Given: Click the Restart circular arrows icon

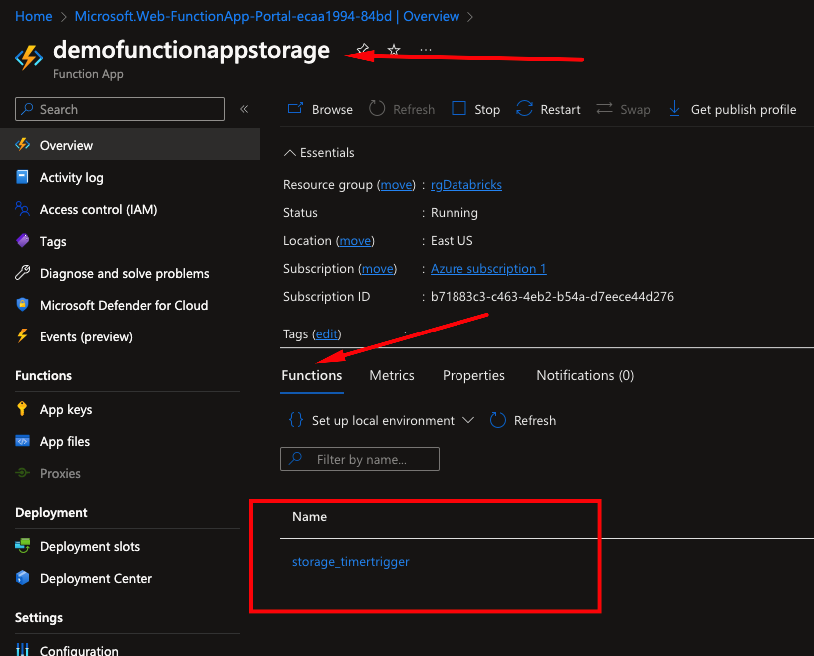Looking at the screenshot, I should click(x=524, y=108).
